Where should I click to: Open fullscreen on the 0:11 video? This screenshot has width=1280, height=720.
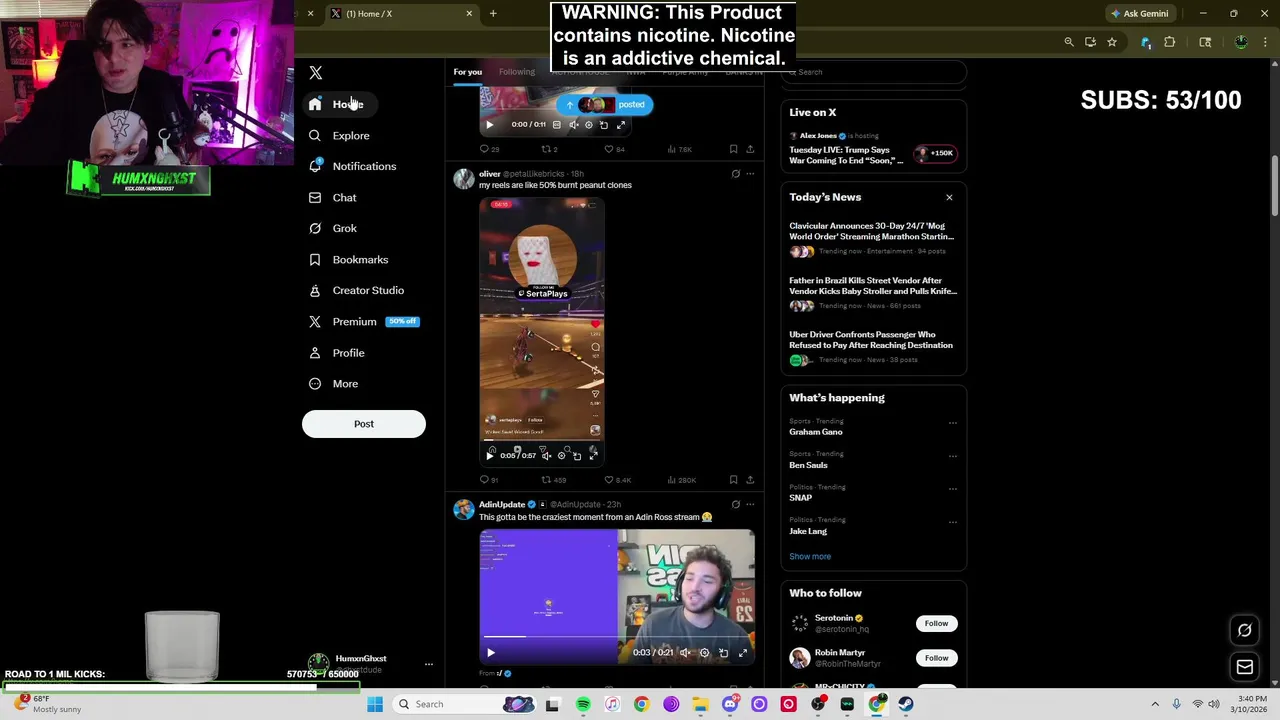(x=621, y=125)
